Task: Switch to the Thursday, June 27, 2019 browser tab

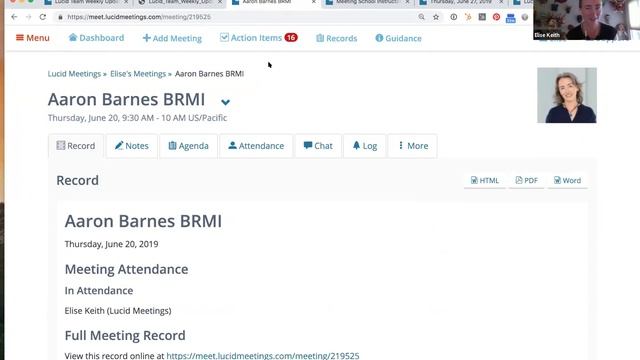Action: 461,3
